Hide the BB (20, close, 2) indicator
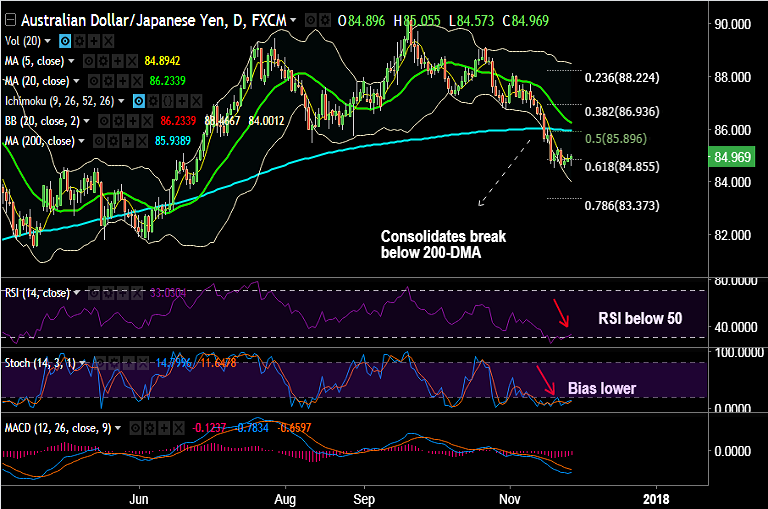 [104, 121]
